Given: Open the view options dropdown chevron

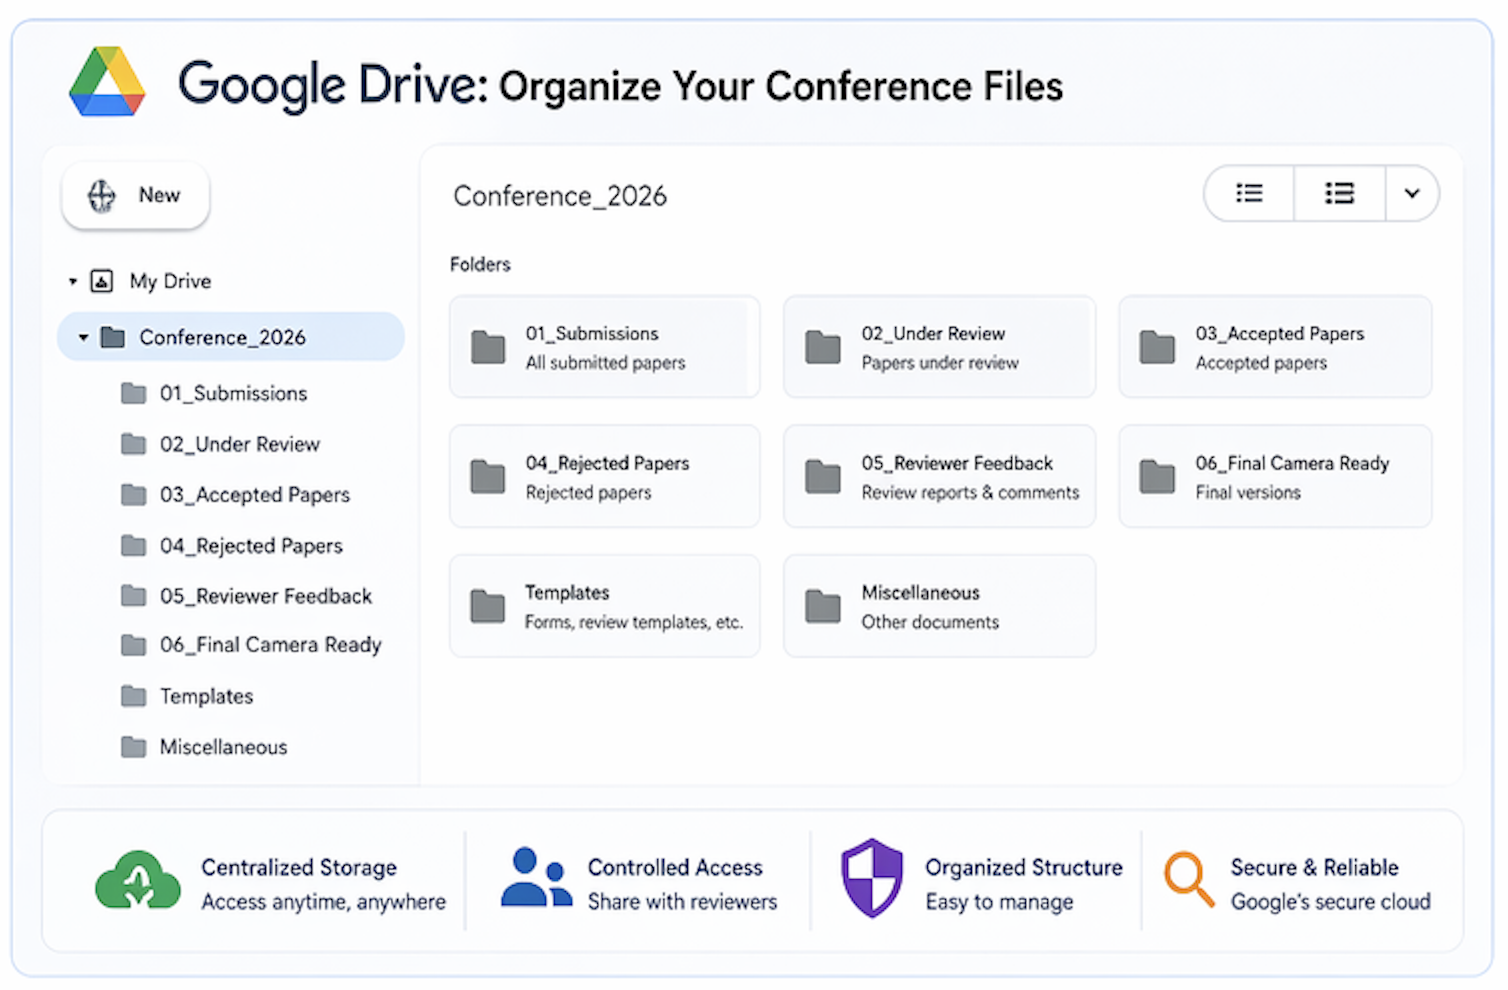Looking at the screenshot, I should [1411, 194].
